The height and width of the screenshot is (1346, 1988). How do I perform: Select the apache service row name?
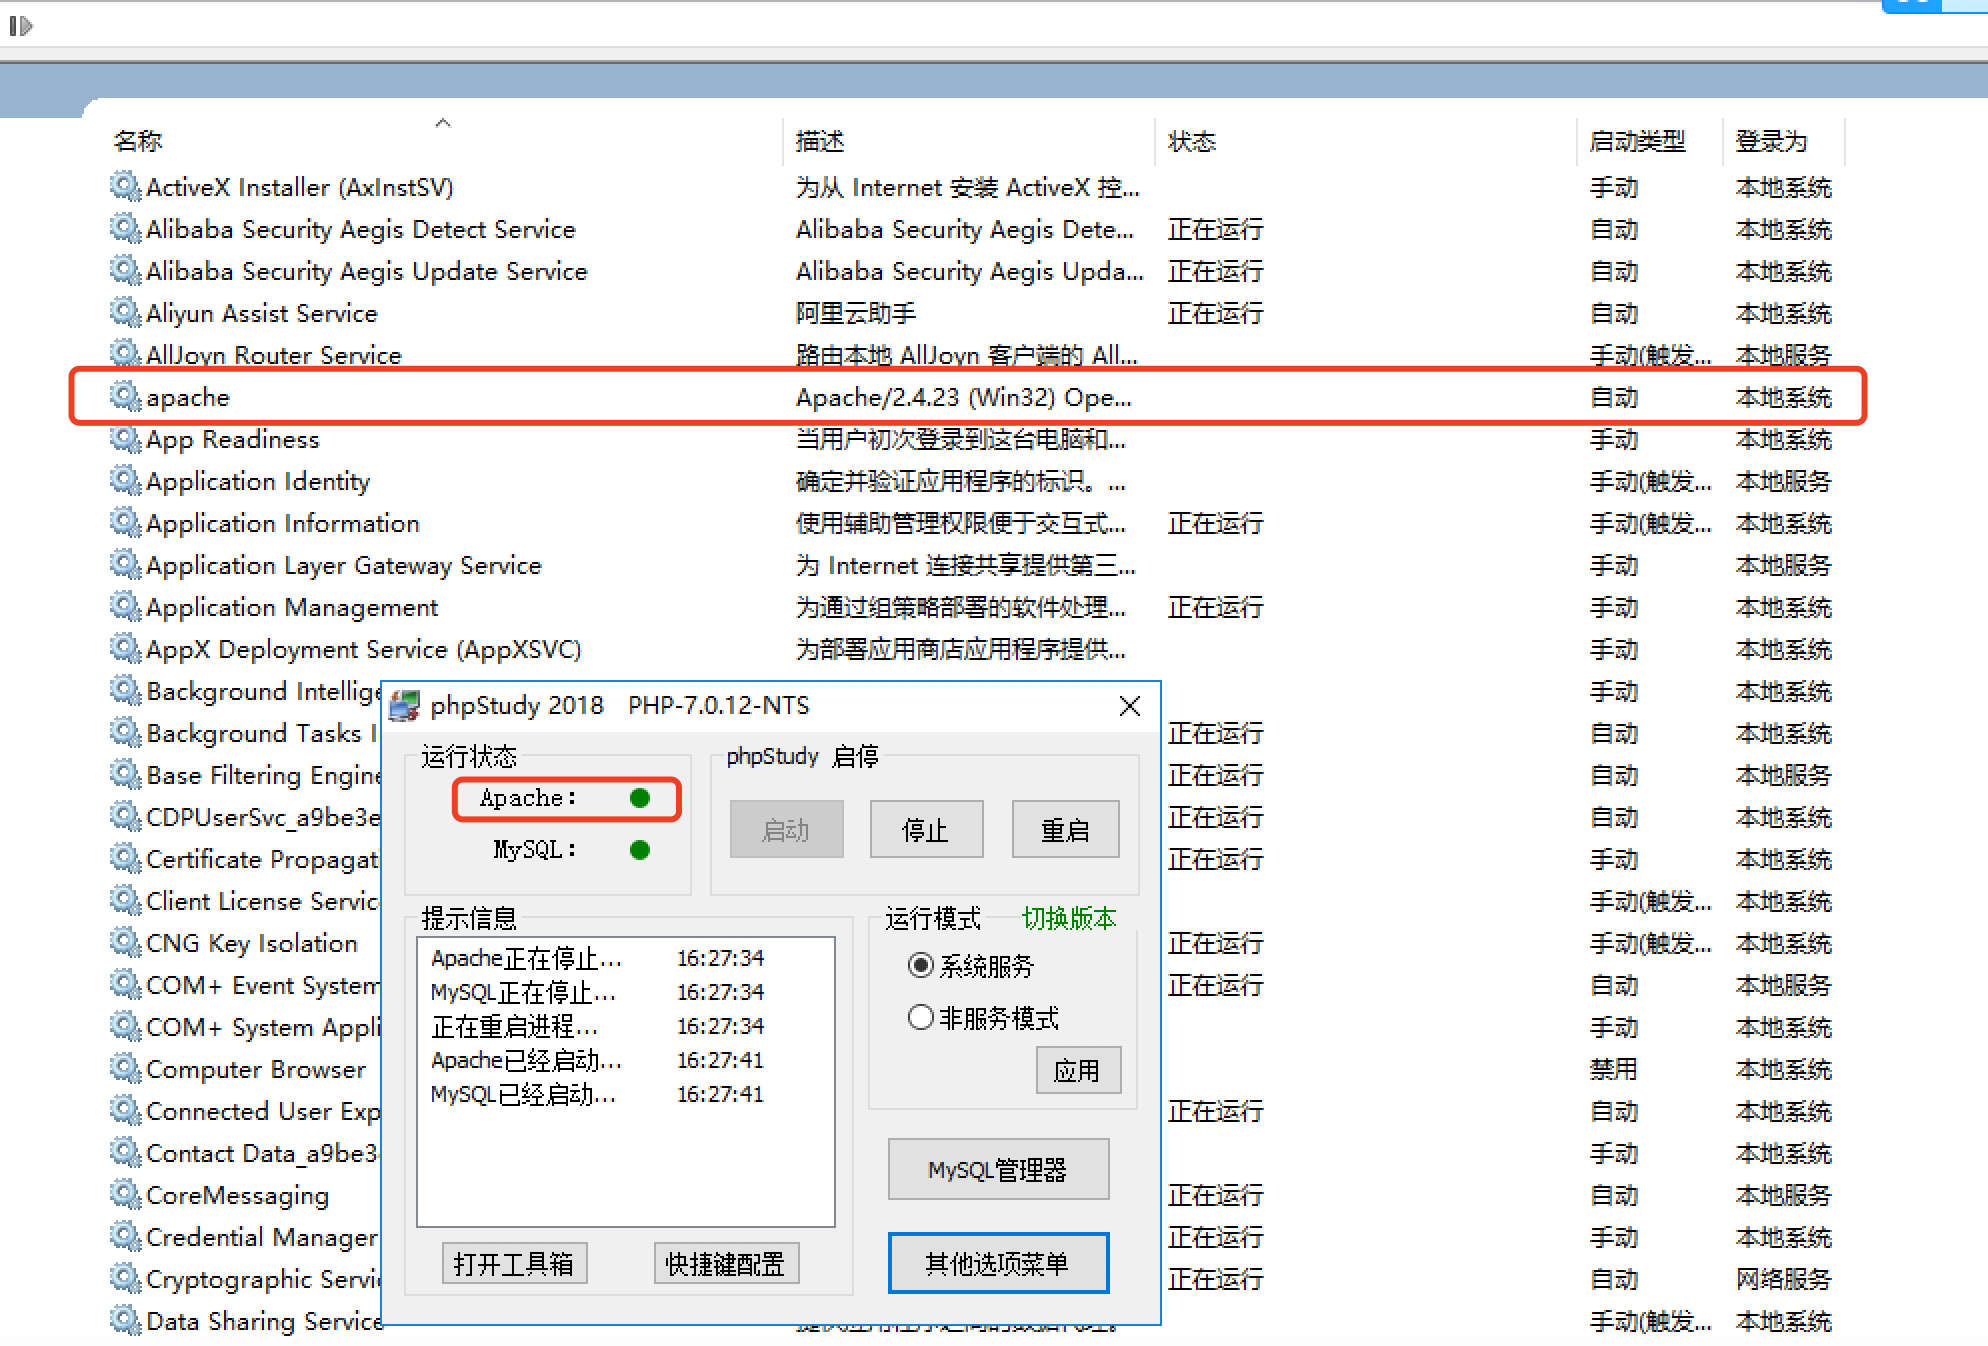pos(188,397)
